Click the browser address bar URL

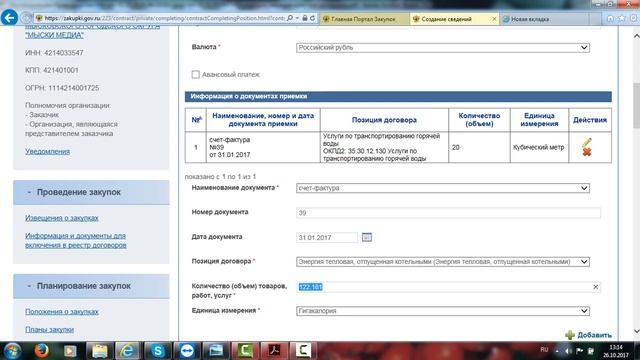[x=163, y=18]
